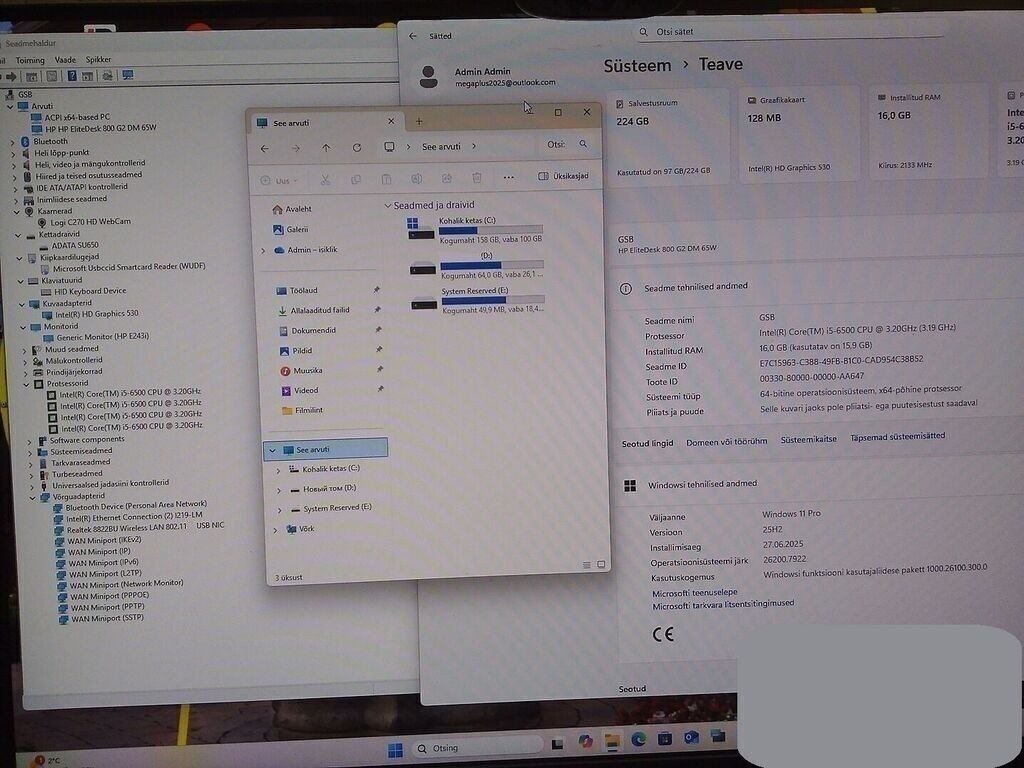Switch Explorer to large icons view button

(x=601, y=564)
